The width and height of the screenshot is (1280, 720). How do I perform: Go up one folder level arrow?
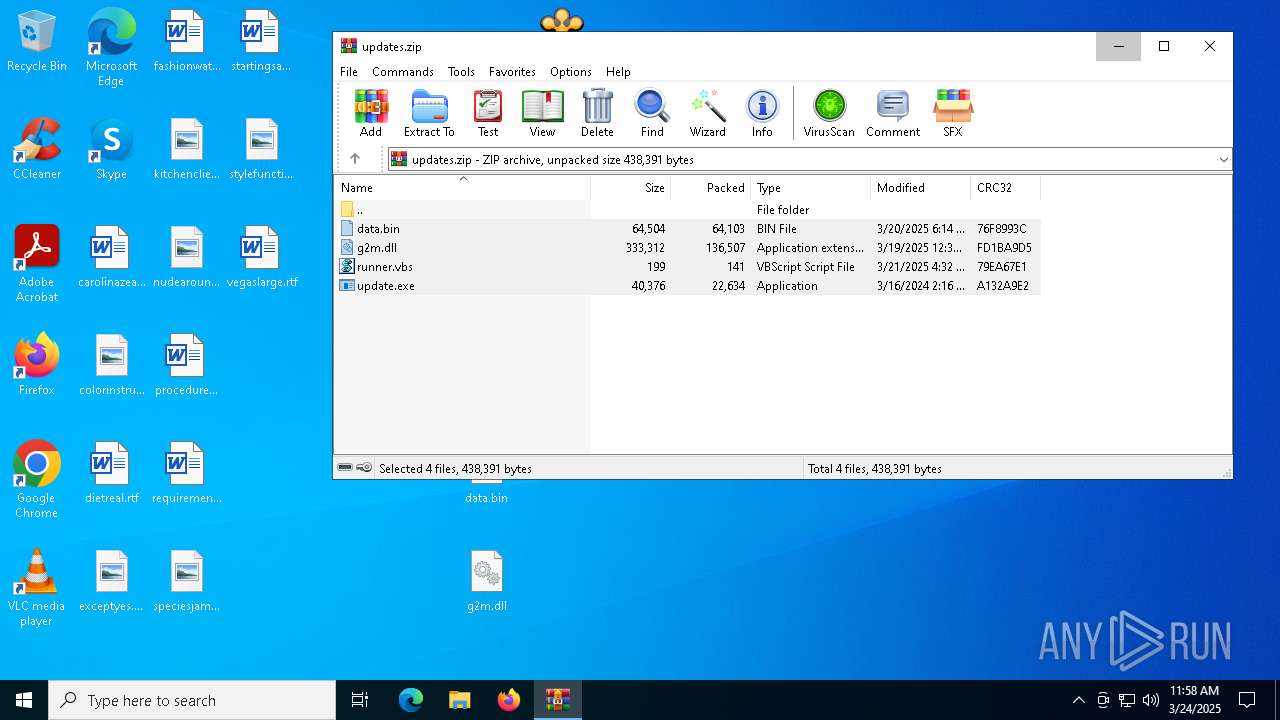355,159
